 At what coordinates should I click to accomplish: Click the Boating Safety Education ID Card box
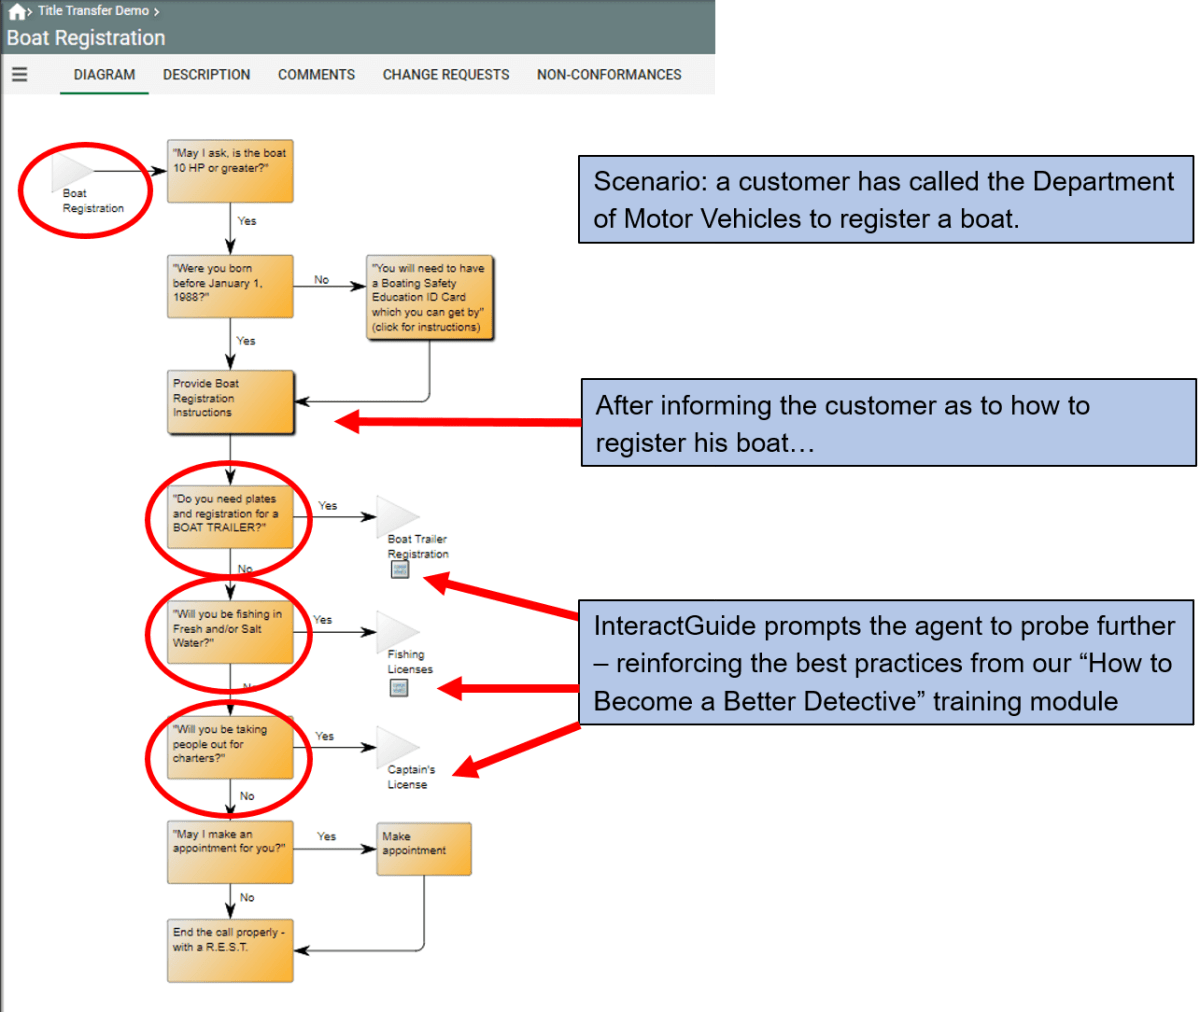coord(429,297)
